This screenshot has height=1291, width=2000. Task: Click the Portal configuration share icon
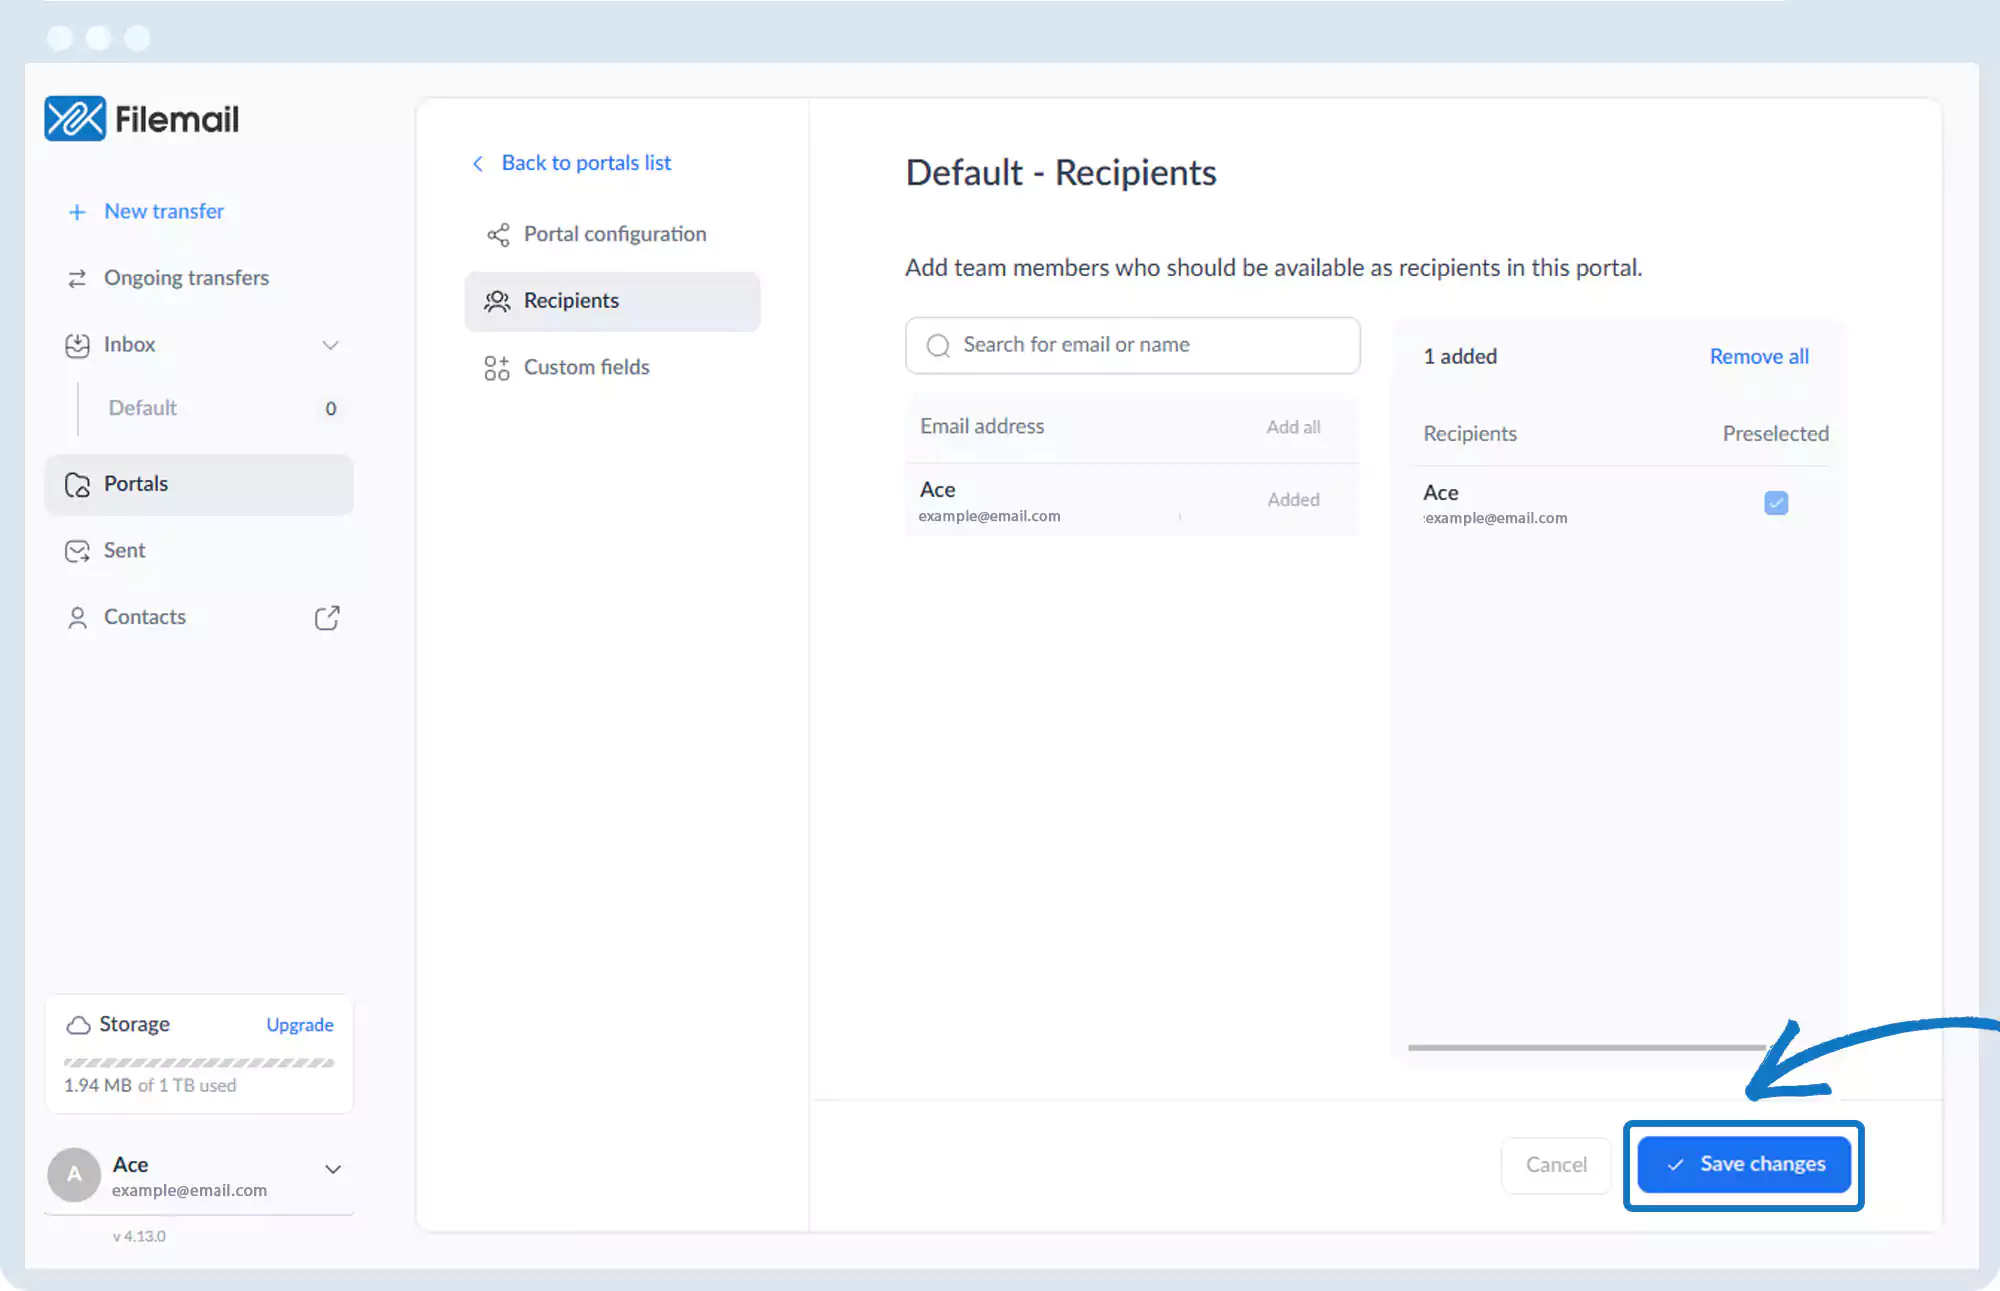click(498, 234)
